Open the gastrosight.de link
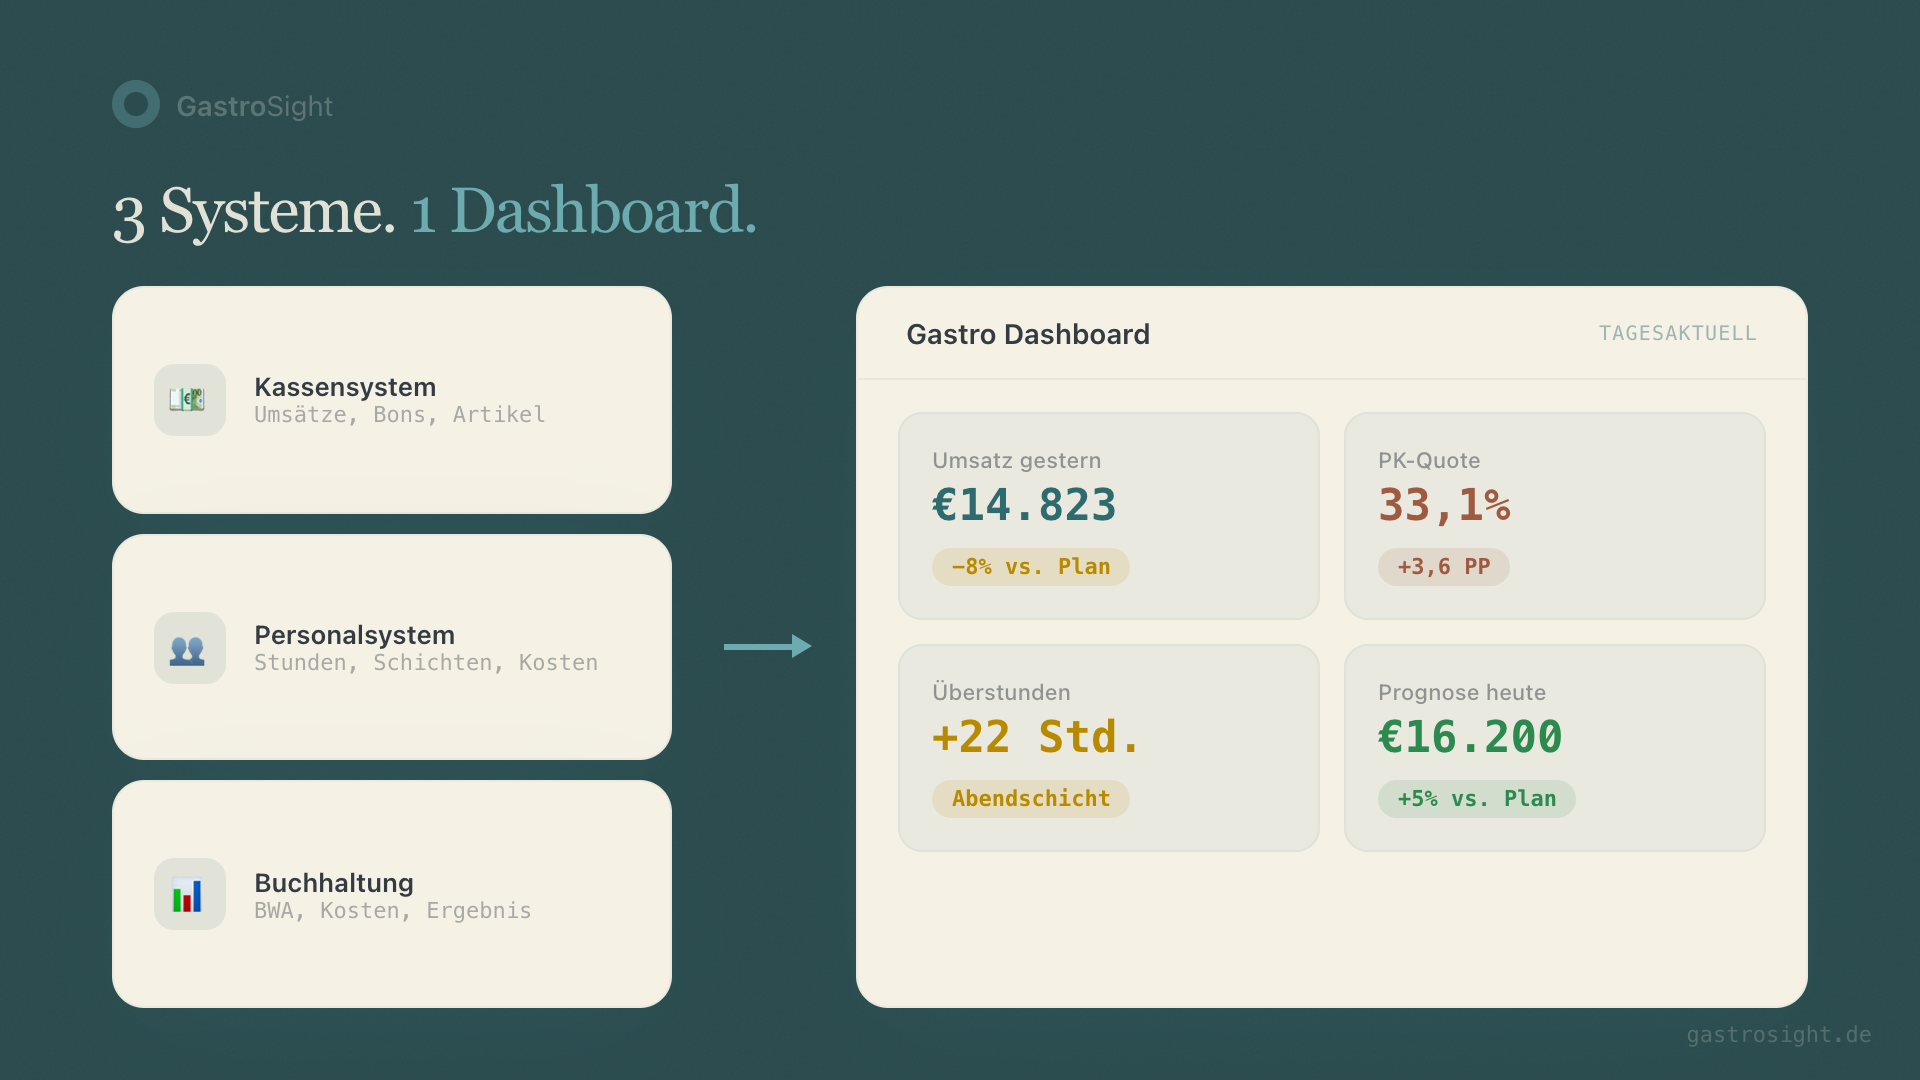Viewport: 1920px width, 1080px height. [x=1779, y=1035]
